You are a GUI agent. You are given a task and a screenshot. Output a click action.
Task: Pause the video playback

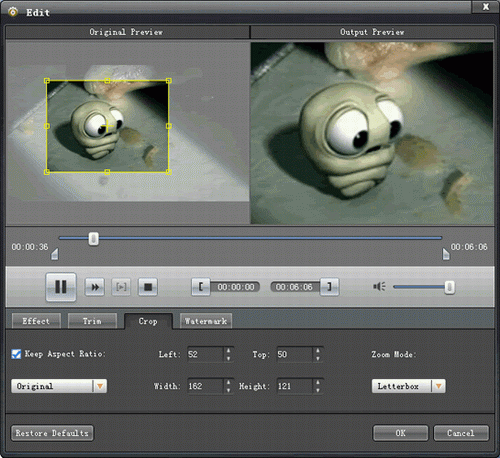(x=61, y=287)
